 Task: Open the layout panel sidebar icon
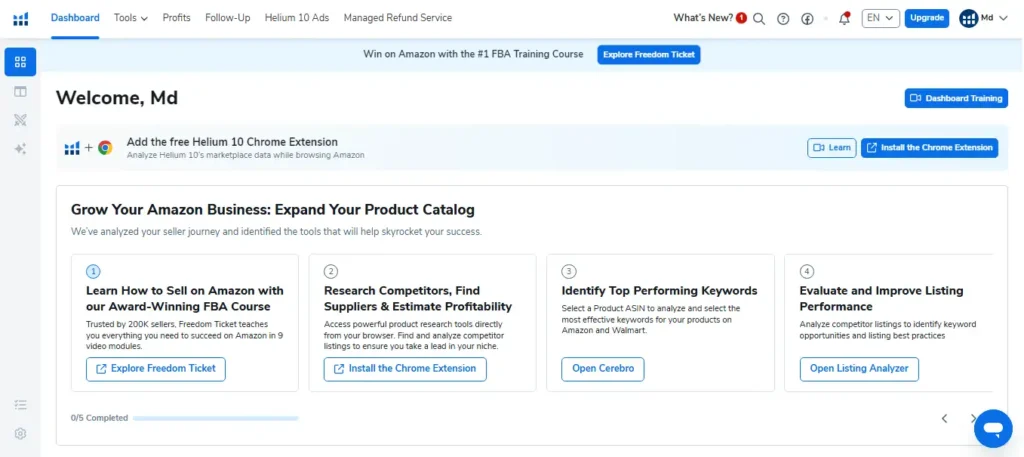pos(20,91)
